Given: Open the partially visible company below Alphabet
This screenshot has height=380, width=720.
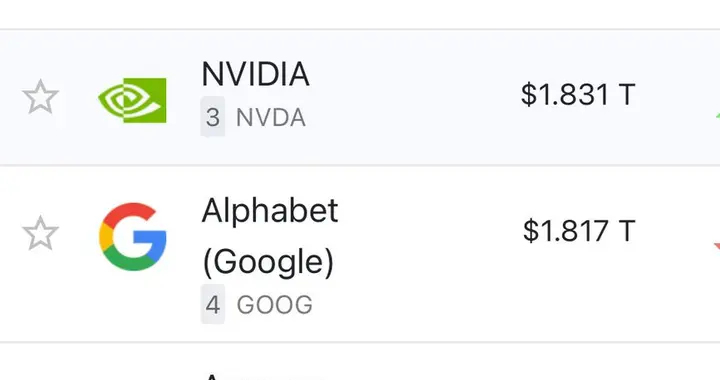Looking at the screenshot, I should coord(264,376).
